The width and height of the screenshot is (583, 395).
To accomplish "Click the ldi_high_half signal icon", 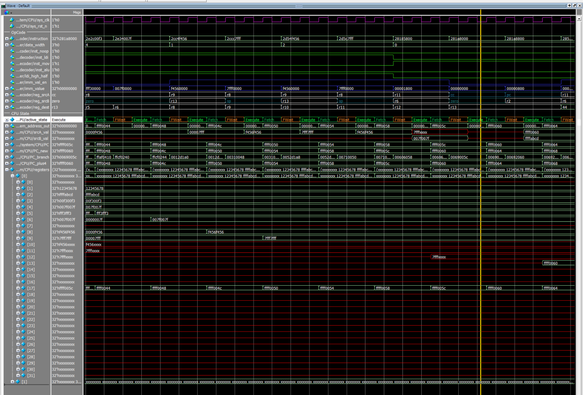I will point(12,76).
